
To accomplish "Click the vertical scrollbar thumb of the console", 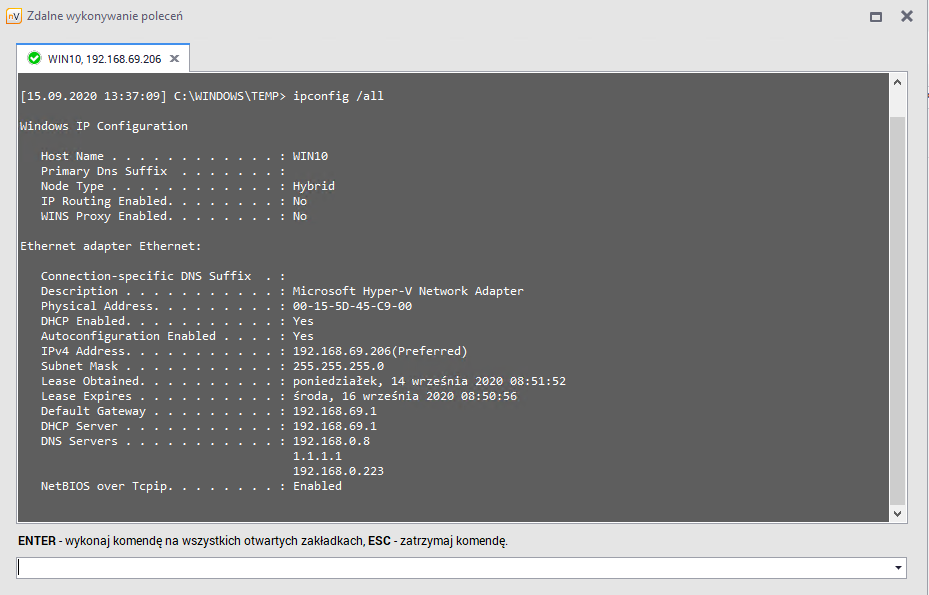I will pyautogui.click(x=897, y=300).
